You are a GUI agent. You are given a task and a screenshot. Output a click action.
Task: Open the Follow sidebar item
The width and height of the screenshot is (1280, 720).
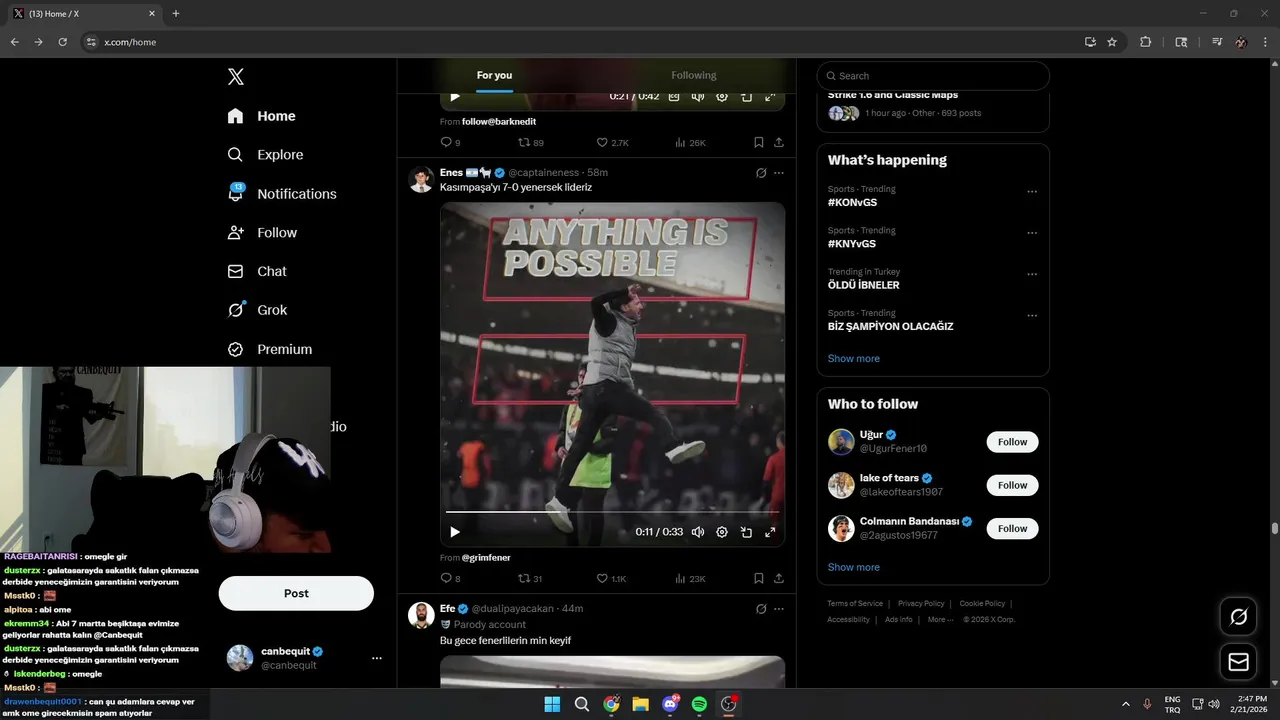262,232
